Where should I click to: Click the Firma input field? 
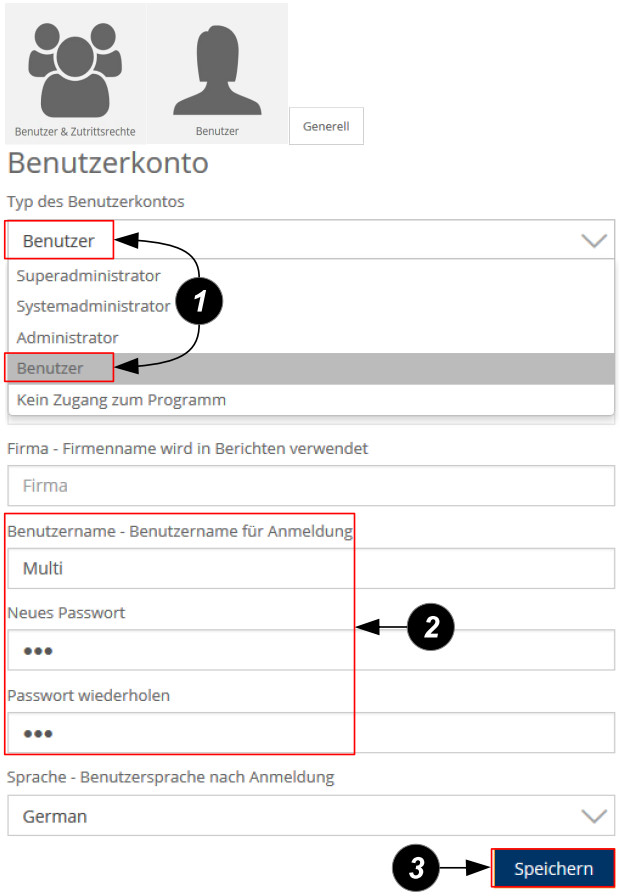click(310, 486)
